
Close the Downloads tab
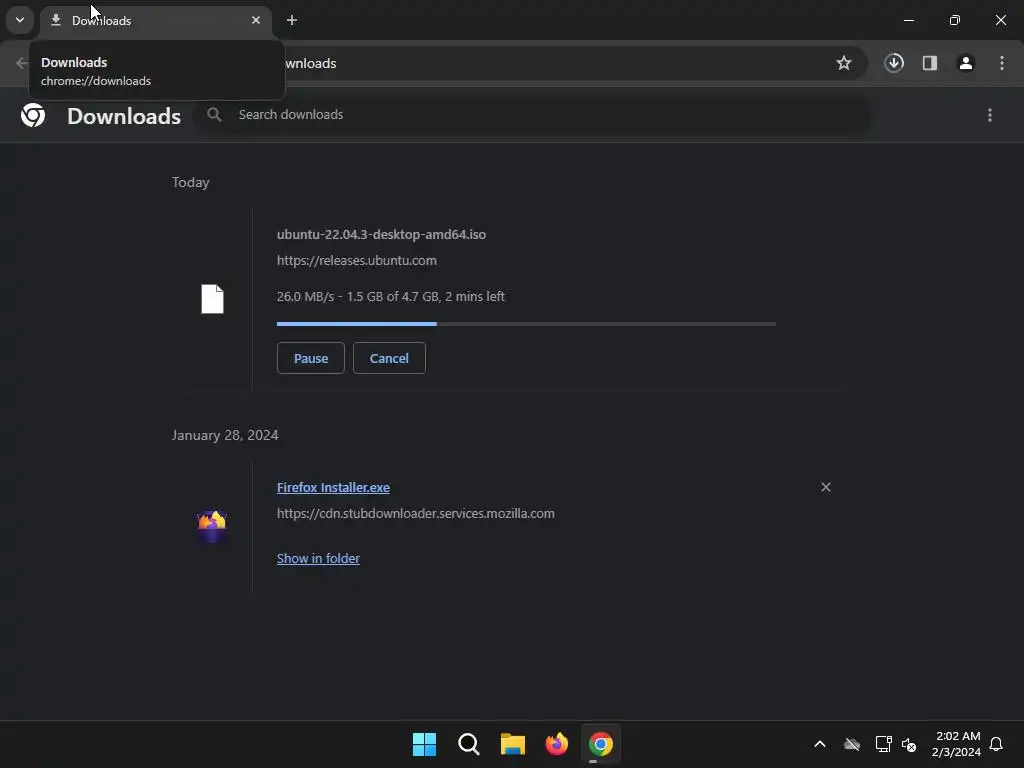click(256, 20)
